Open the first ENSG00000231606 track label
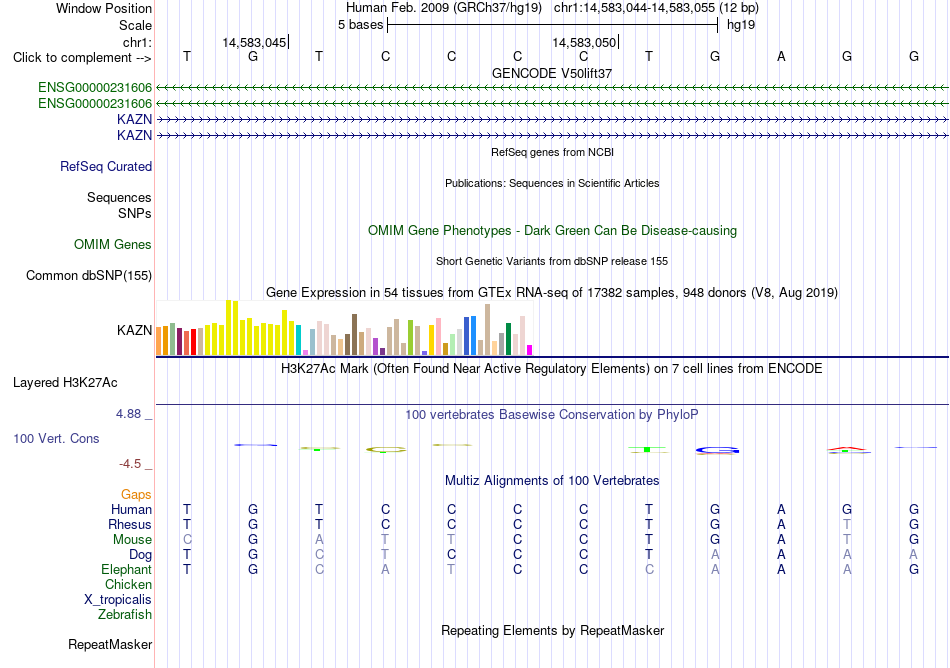This screenshot has height=668, width=950. 95,88
